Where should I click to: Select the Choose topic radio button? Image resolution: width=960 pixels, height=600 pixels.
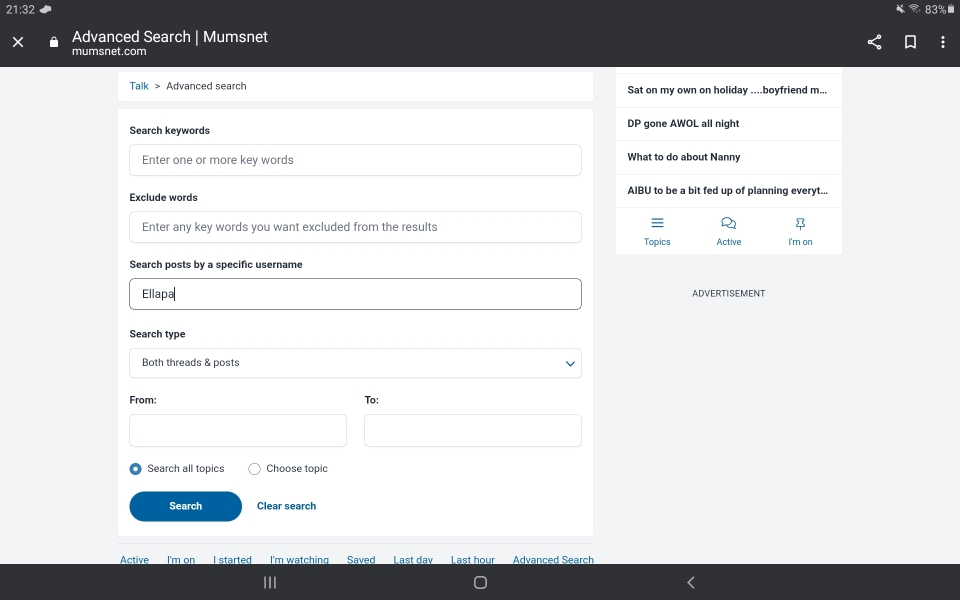point(254,468)
